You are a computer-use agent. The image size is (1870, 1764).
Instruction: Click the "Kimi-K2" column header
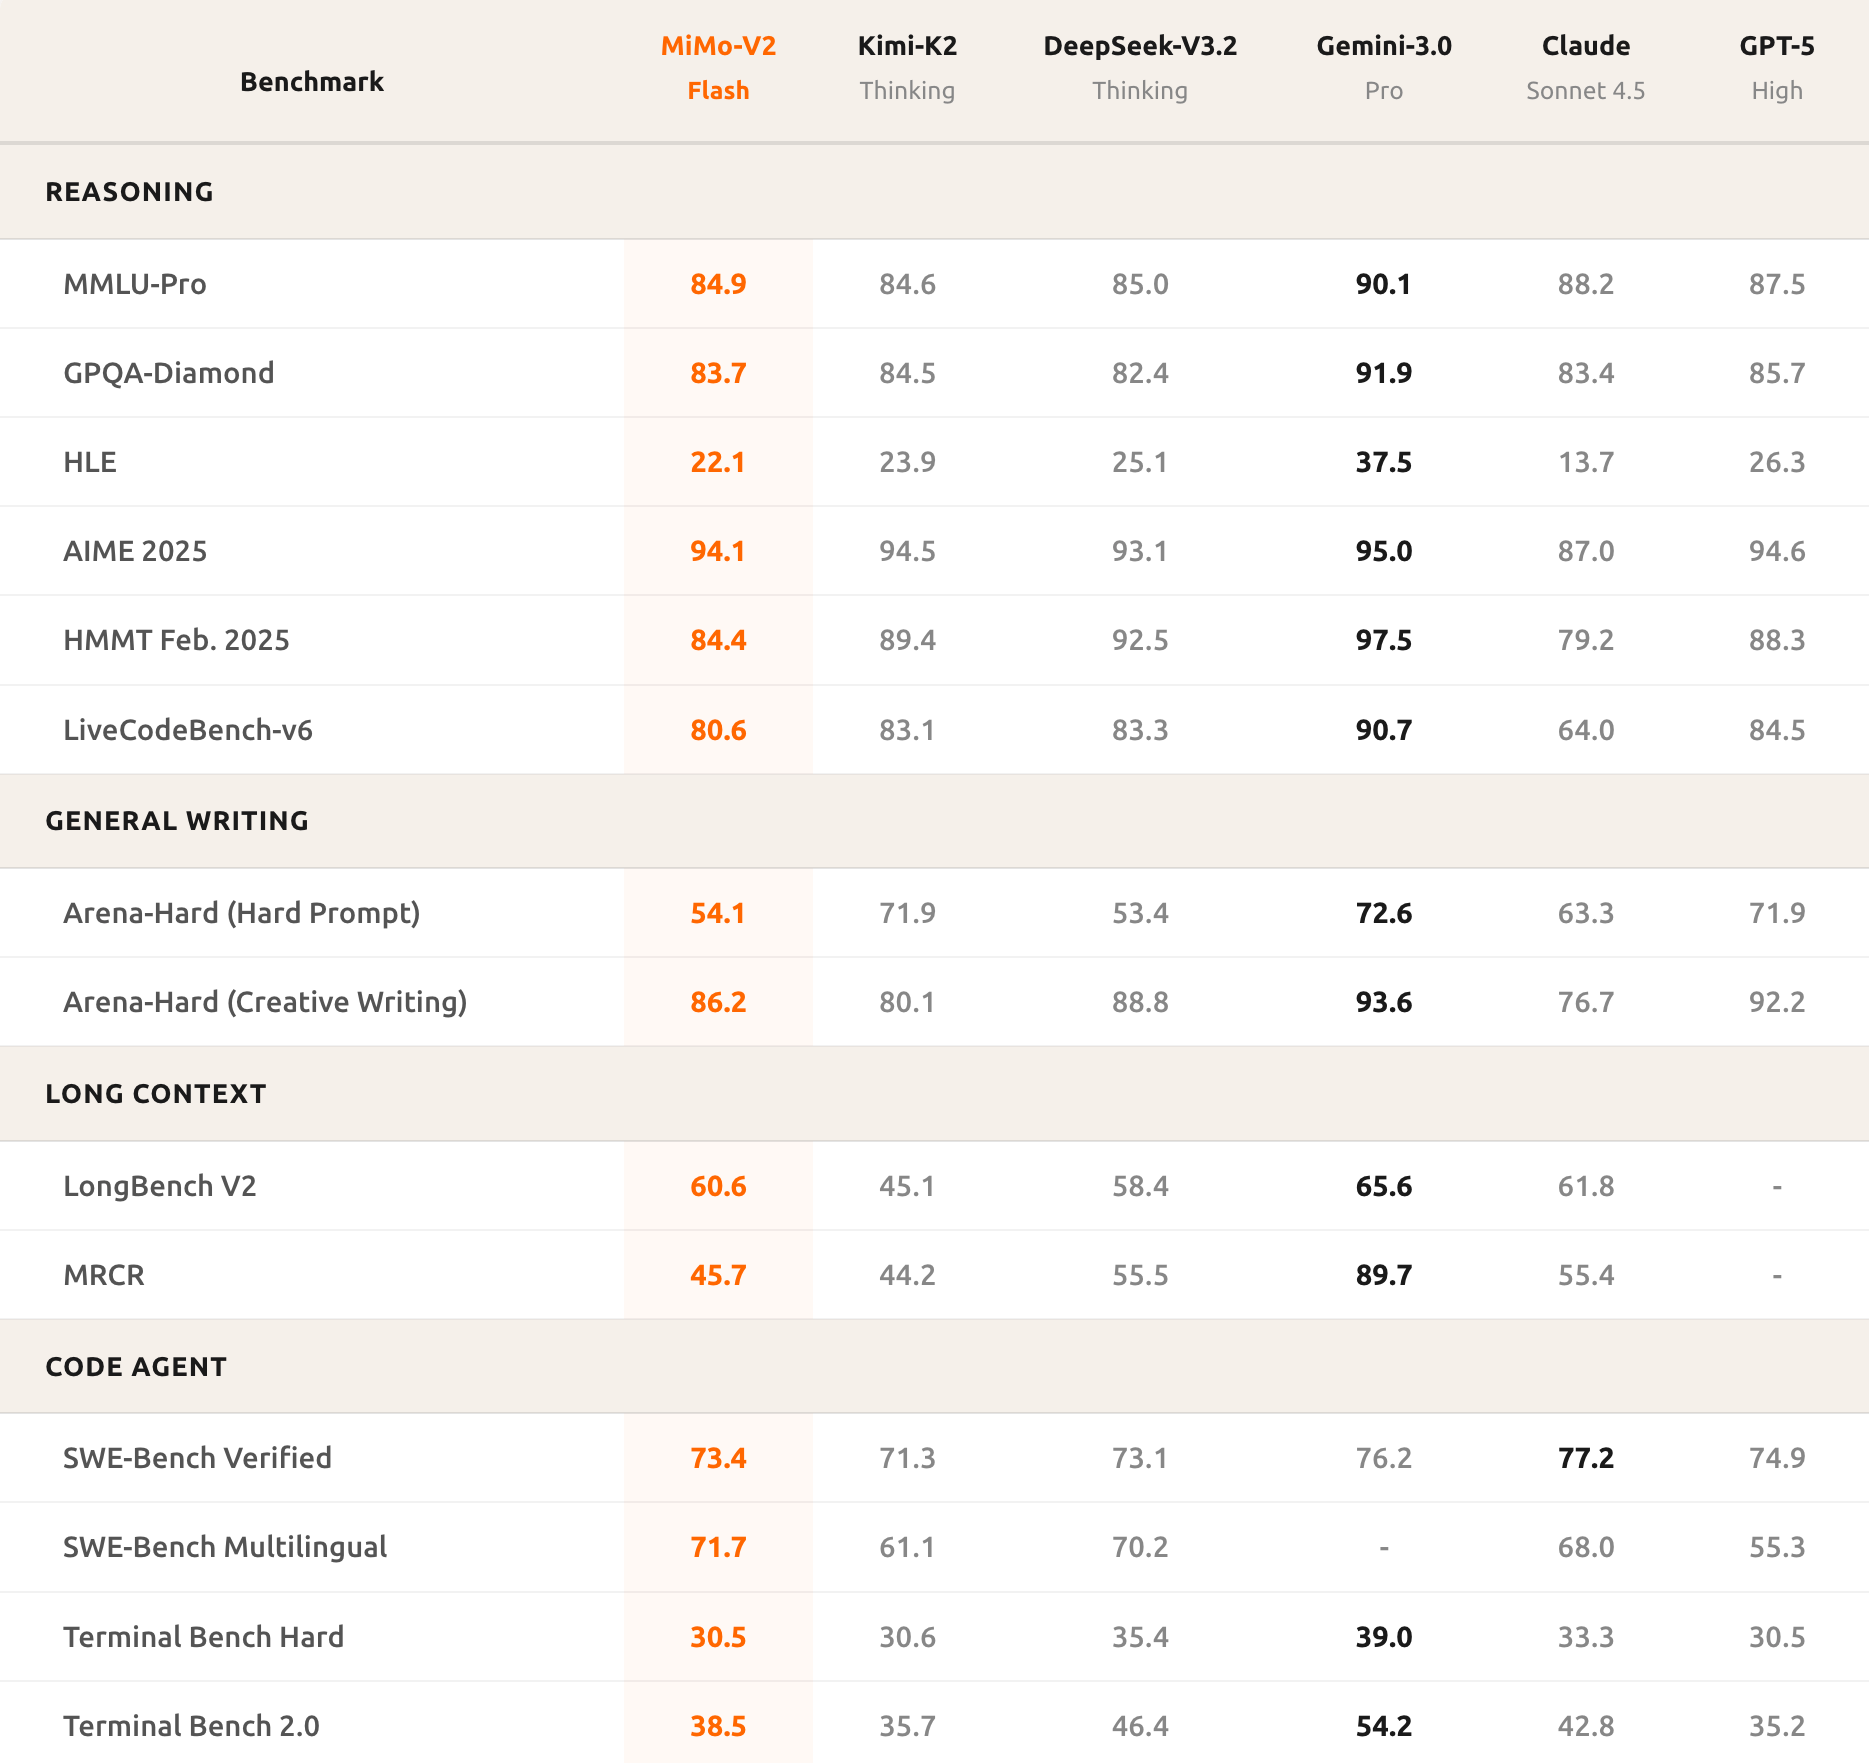(907, 46)
